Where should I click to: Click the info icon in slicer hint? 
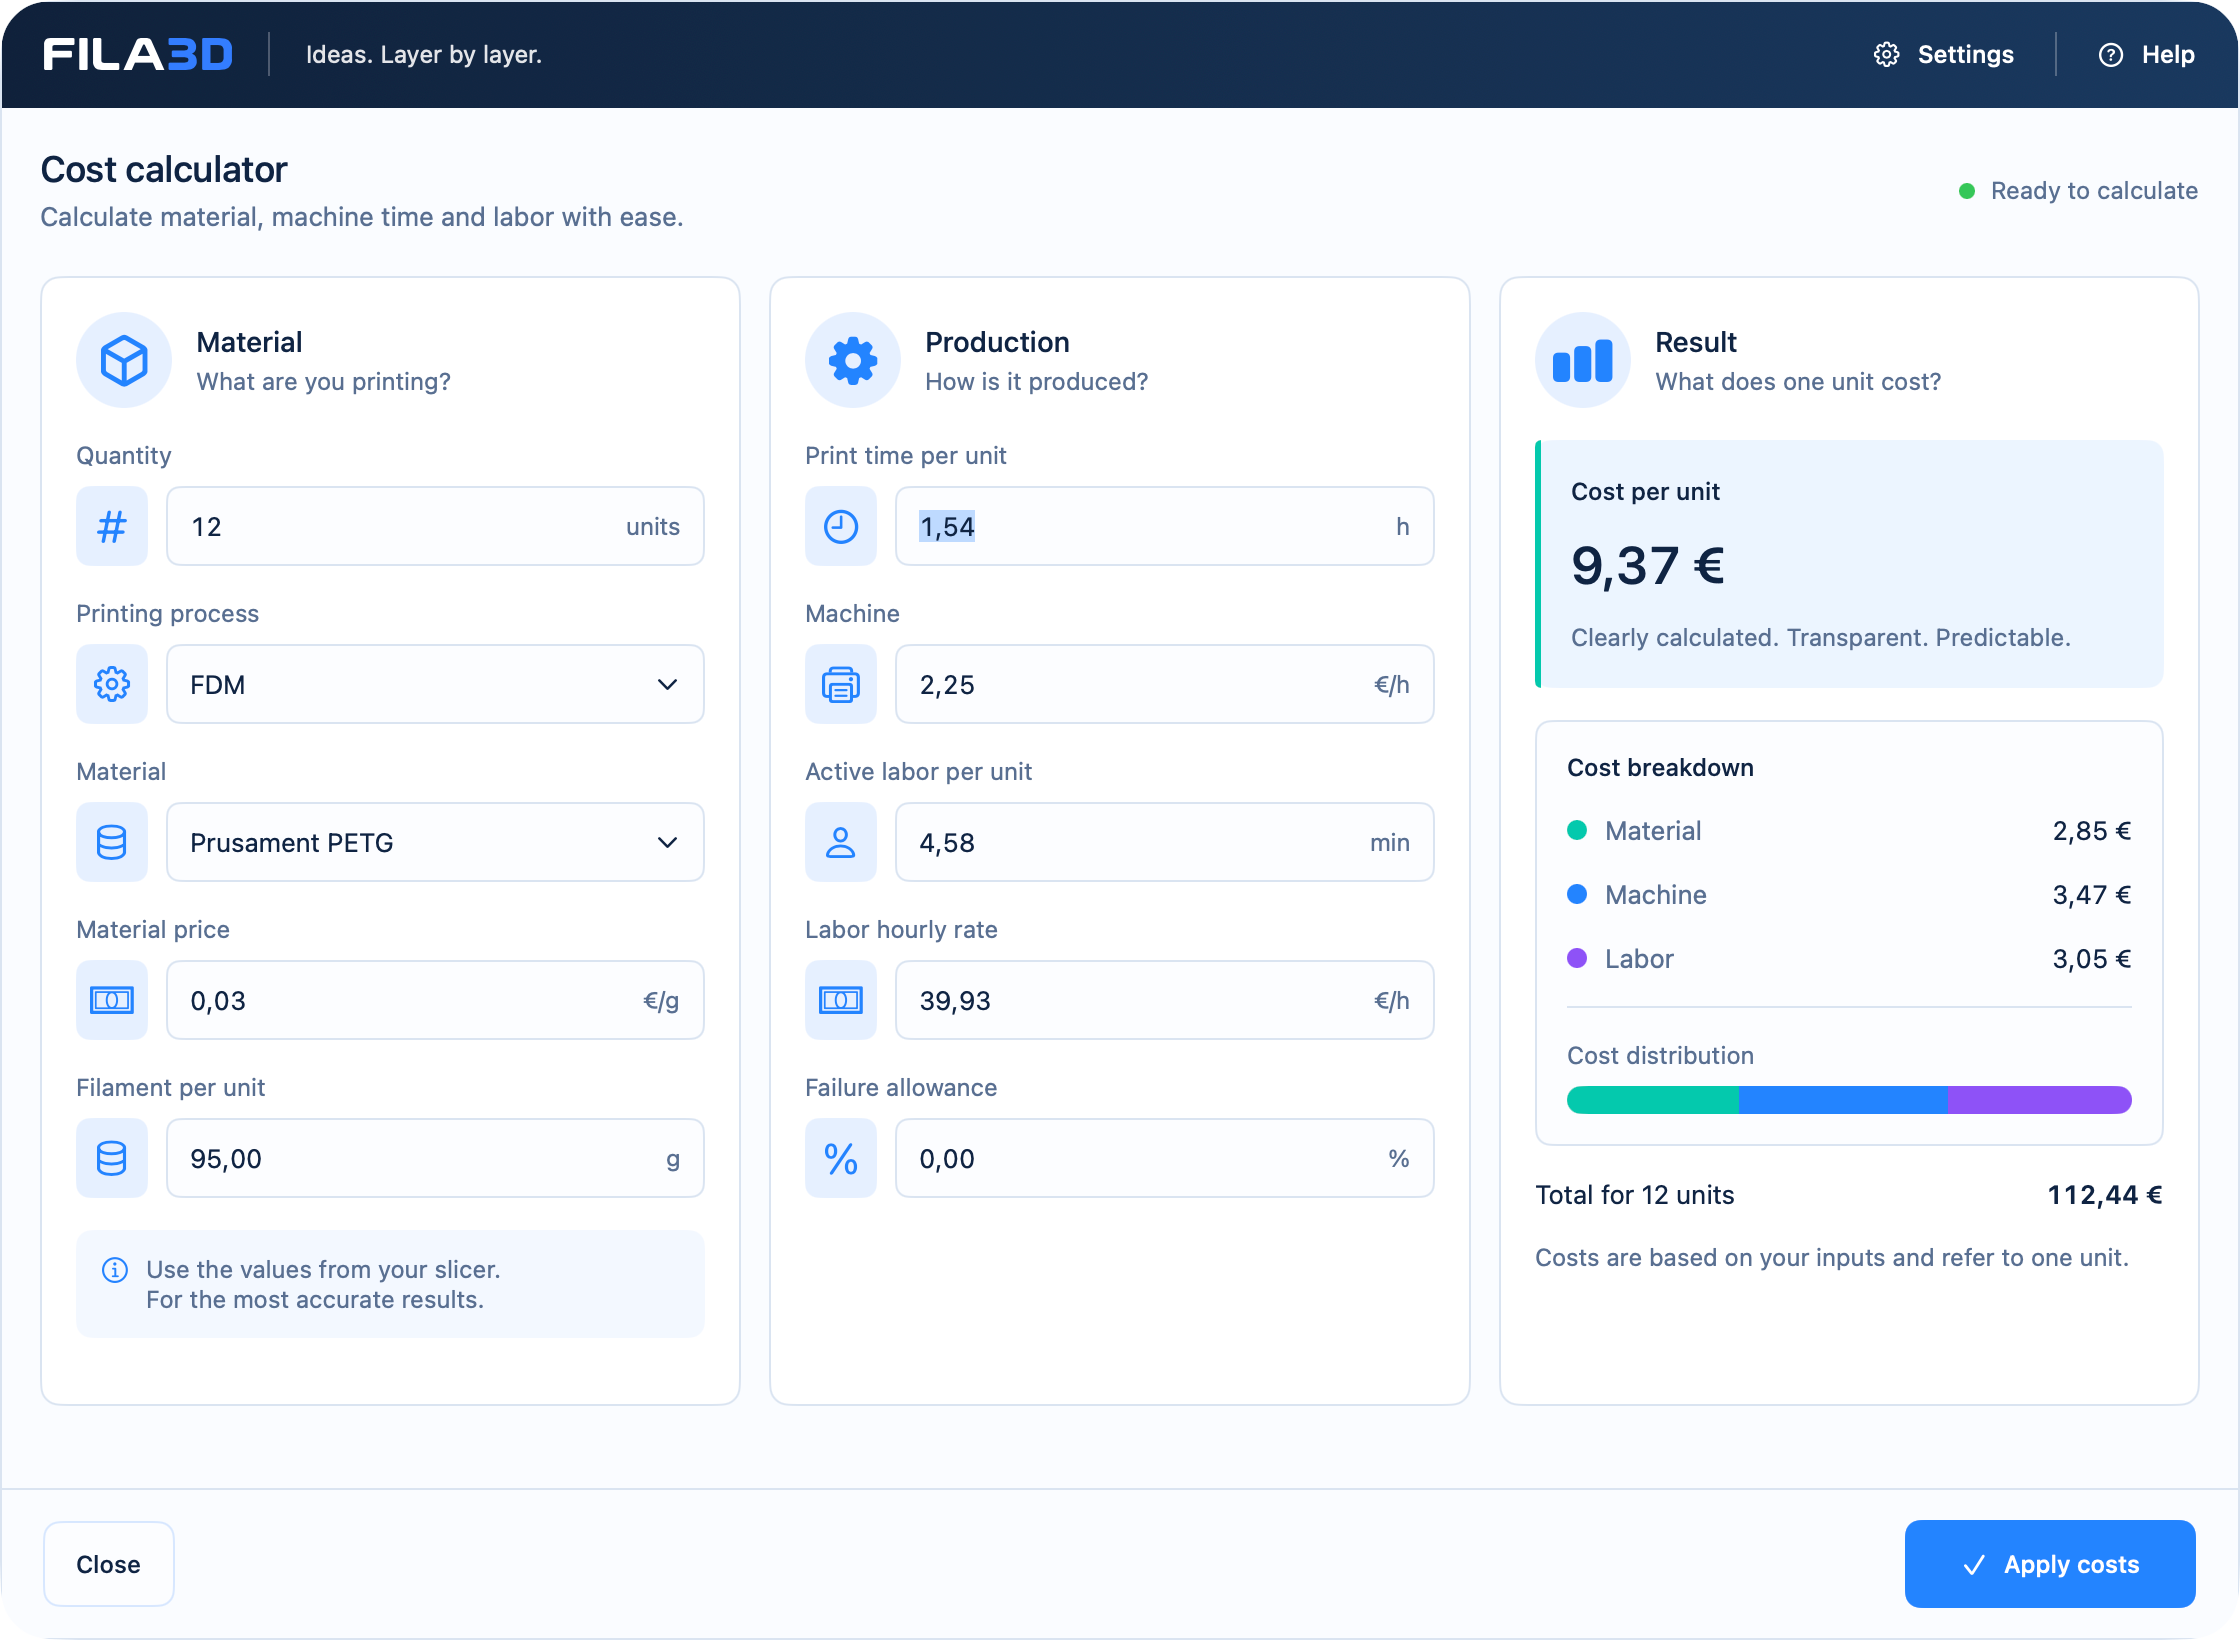click(x=115, y=1270)
